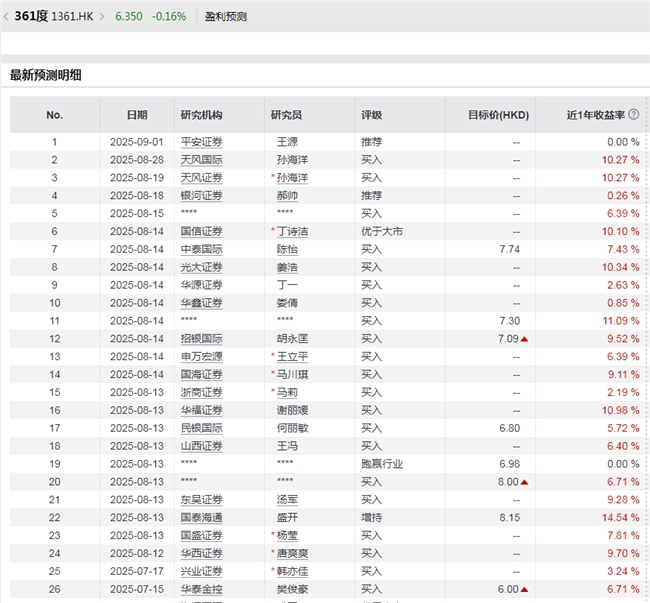Select rating 跑赢行业 in row 19

[x=382, y=464]
